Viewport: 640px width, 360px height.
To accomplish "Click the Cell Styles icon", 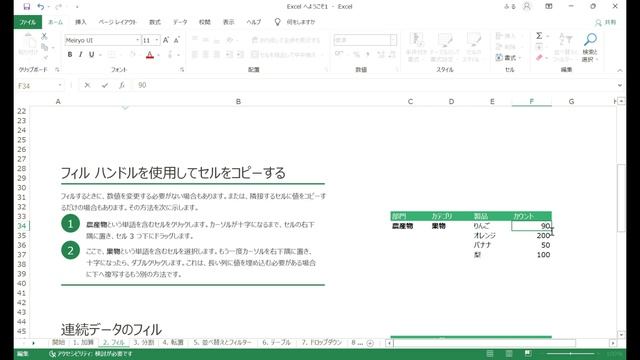I will click(473, 40).
